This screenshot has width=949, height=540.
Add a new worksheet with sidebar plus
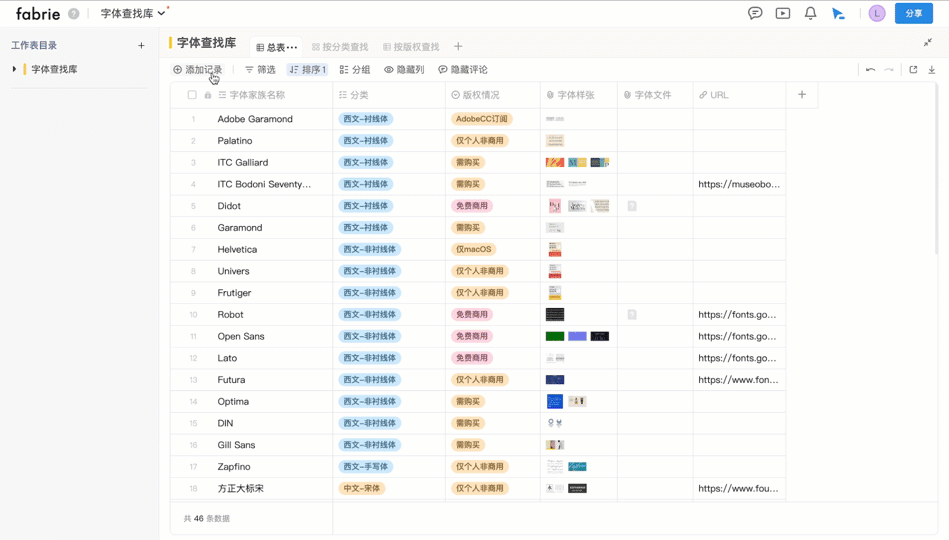(141, 45)
